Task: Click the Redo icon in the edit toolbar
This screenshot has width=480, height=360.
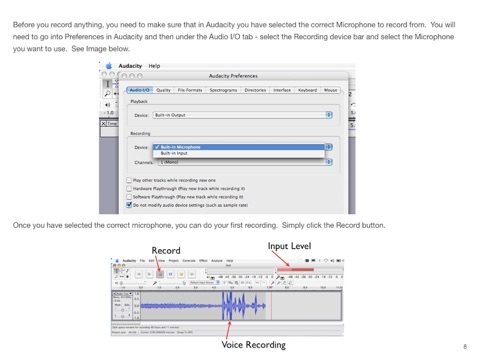Action: 264,283
